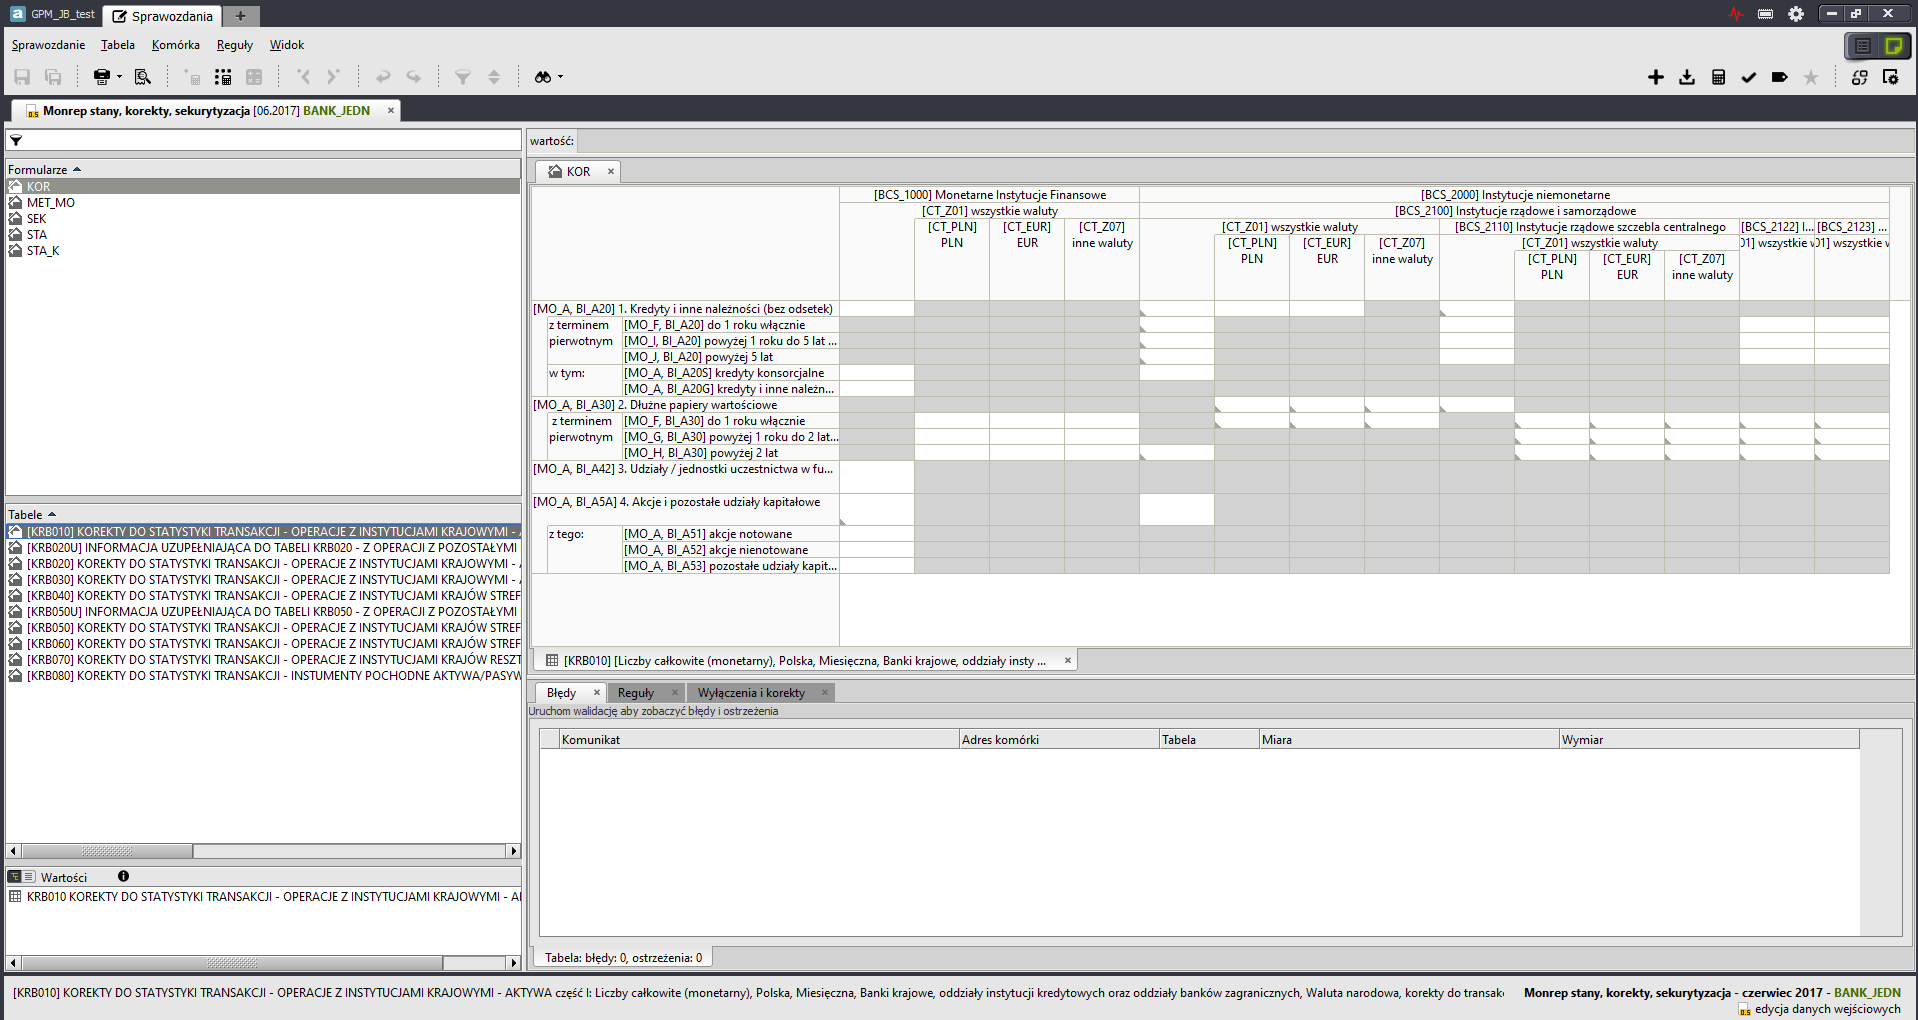Open the Komórka menu
1918x1020 pixels.
pyautogui.click(x=176, y=45)
